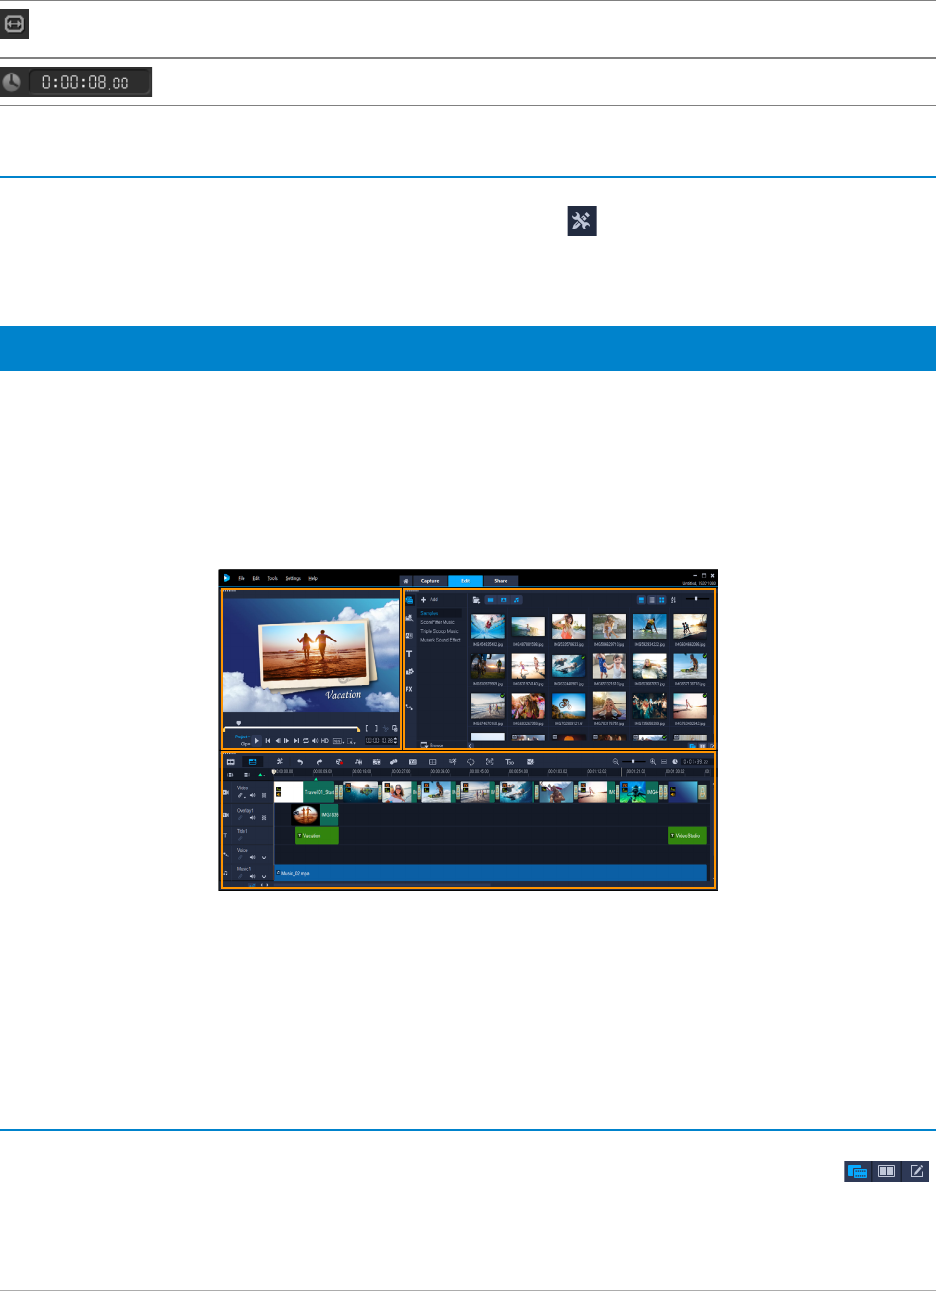Image resolution: width=936 pixels, height=1291 pixels.
Task: Open the Path library category icon
Action: tap(409, 707)
